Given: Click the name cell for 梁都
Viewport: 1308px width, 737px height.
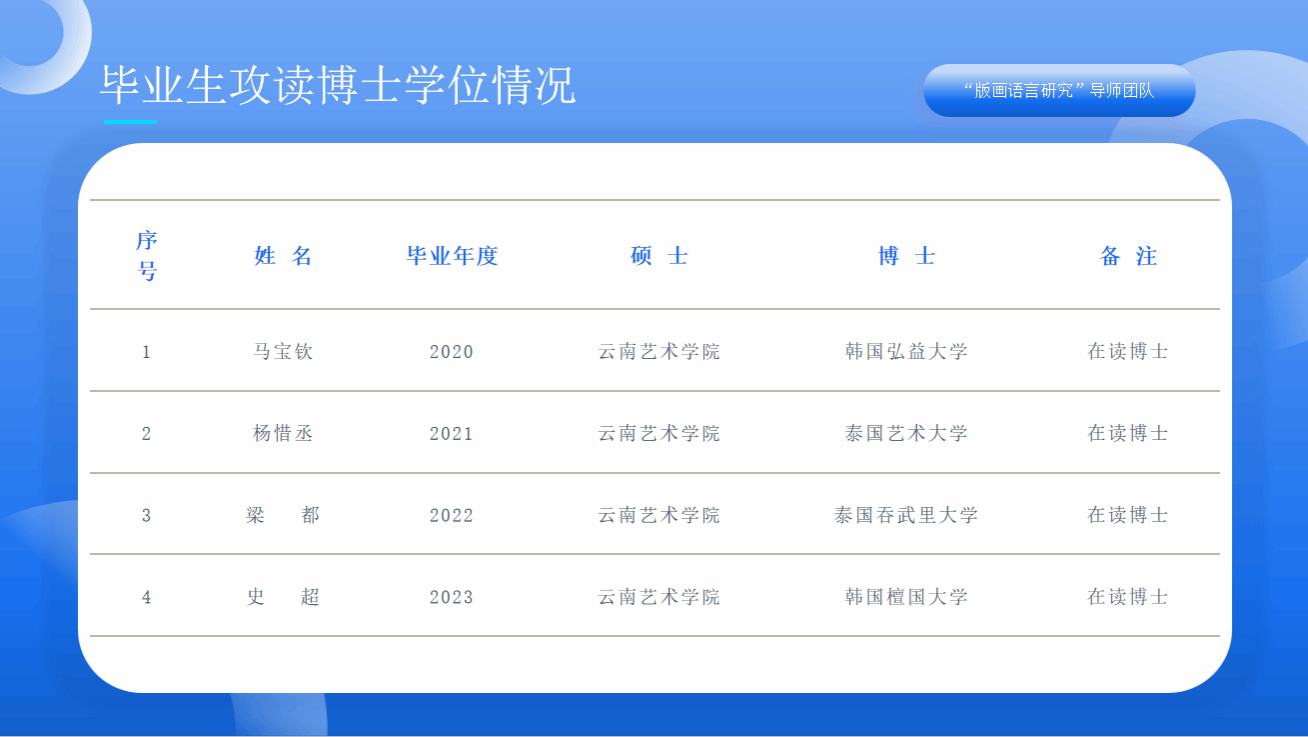Looking at the screenshot, I should [284, 516].
